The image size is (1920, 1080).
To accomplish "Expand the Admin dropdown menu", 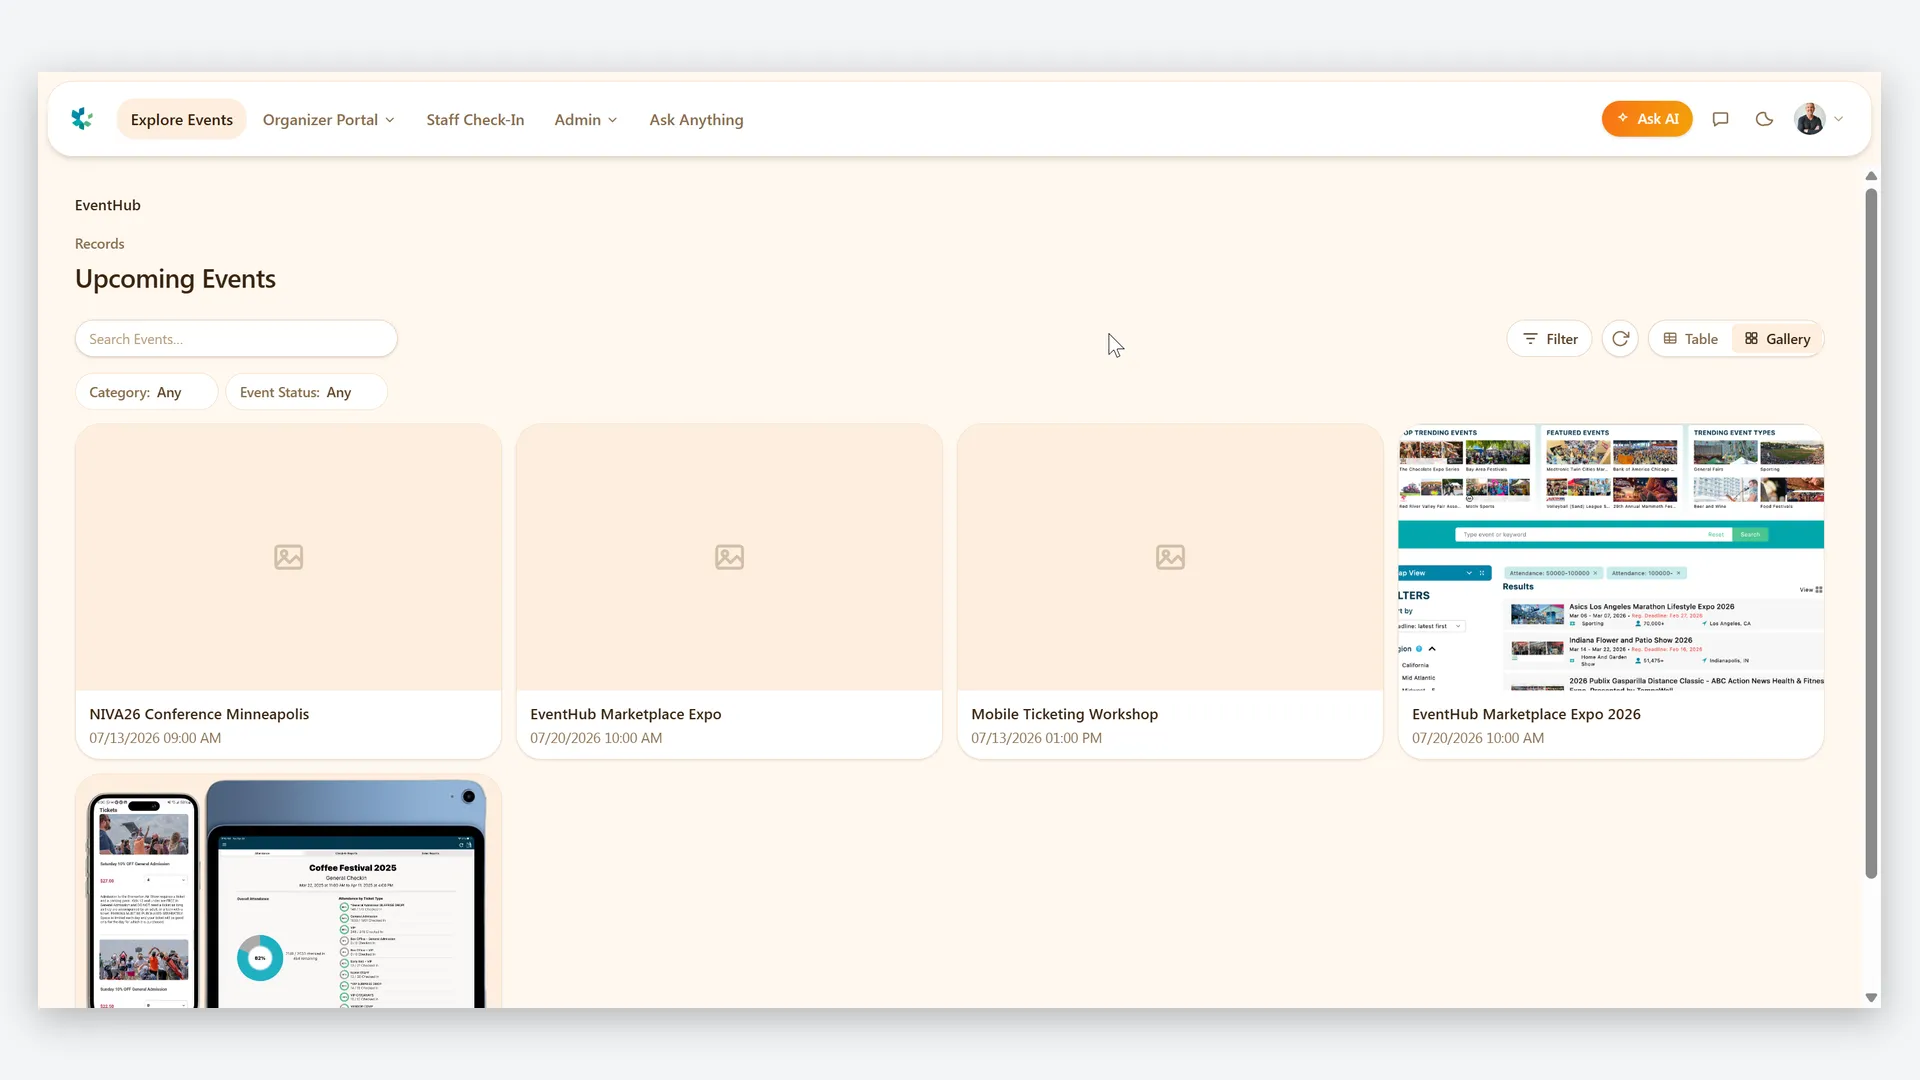I will point(585,120).
